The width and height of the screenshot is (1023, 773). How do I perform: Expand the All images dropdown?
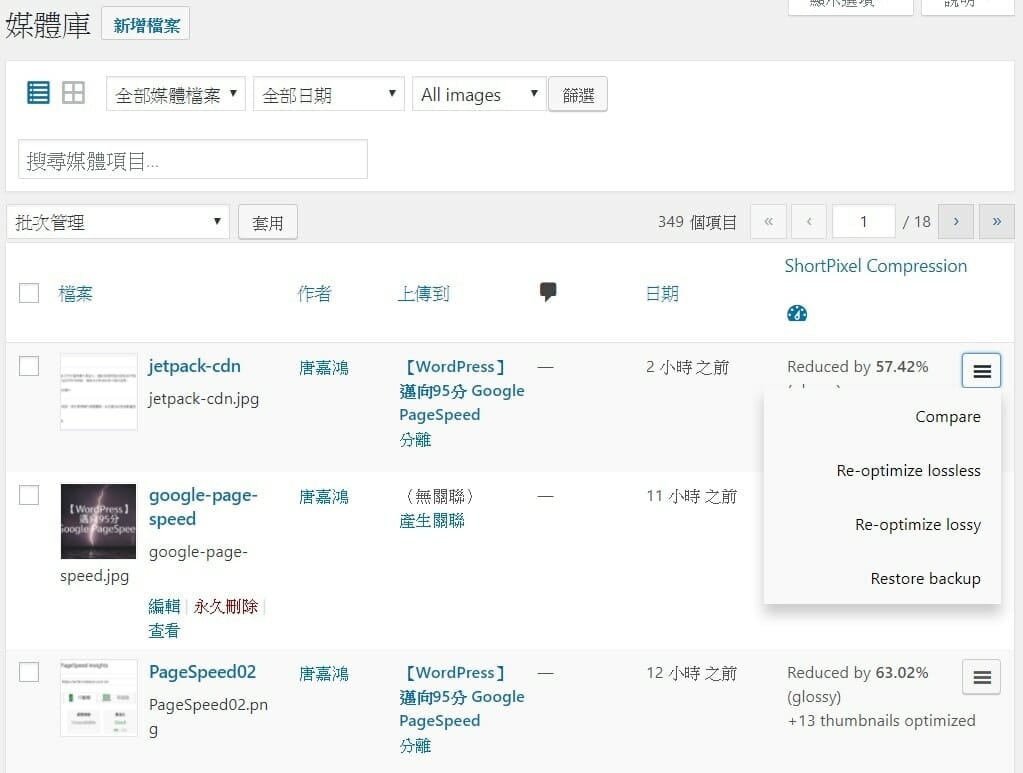tap(479, 95)
